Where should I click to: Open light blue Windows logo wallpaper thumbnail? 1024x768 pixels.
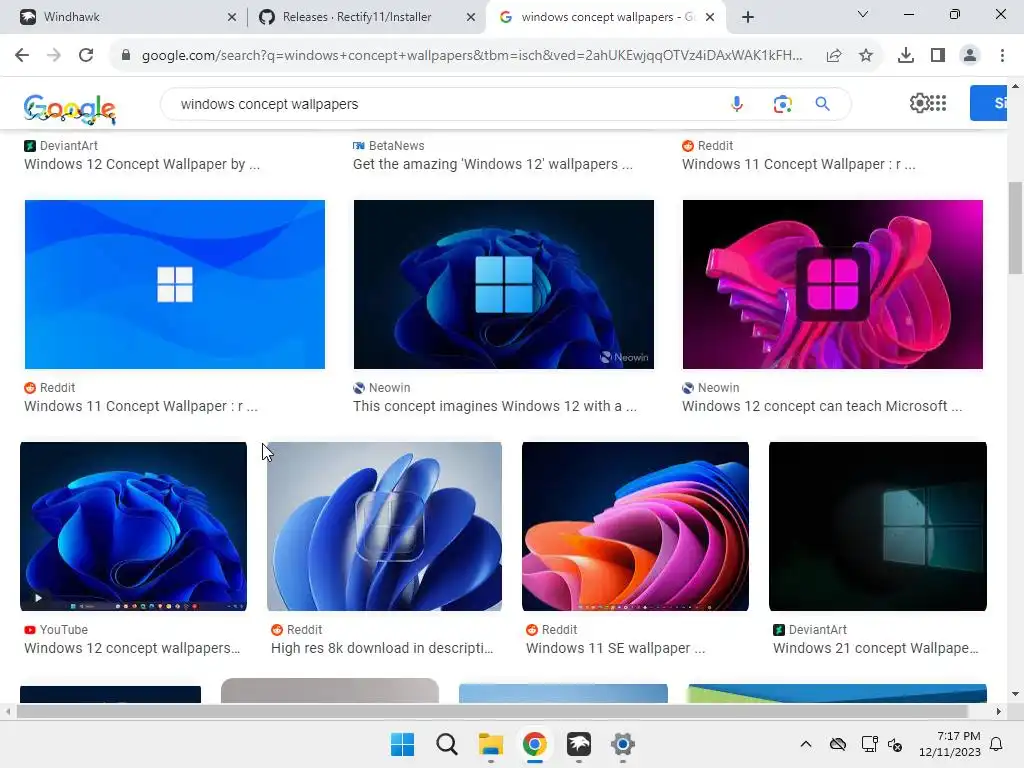click(175, 285)
